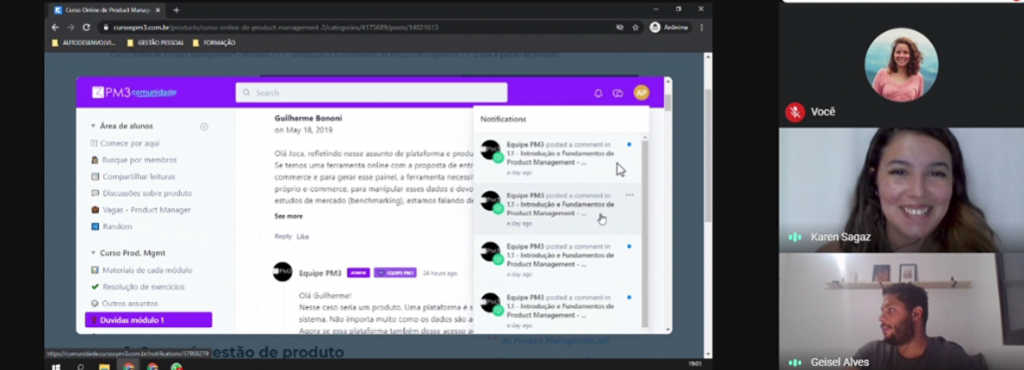The image size is (1024, 370).
Task: Click the PM3 comunidade logo
Action: pos(135,93)
